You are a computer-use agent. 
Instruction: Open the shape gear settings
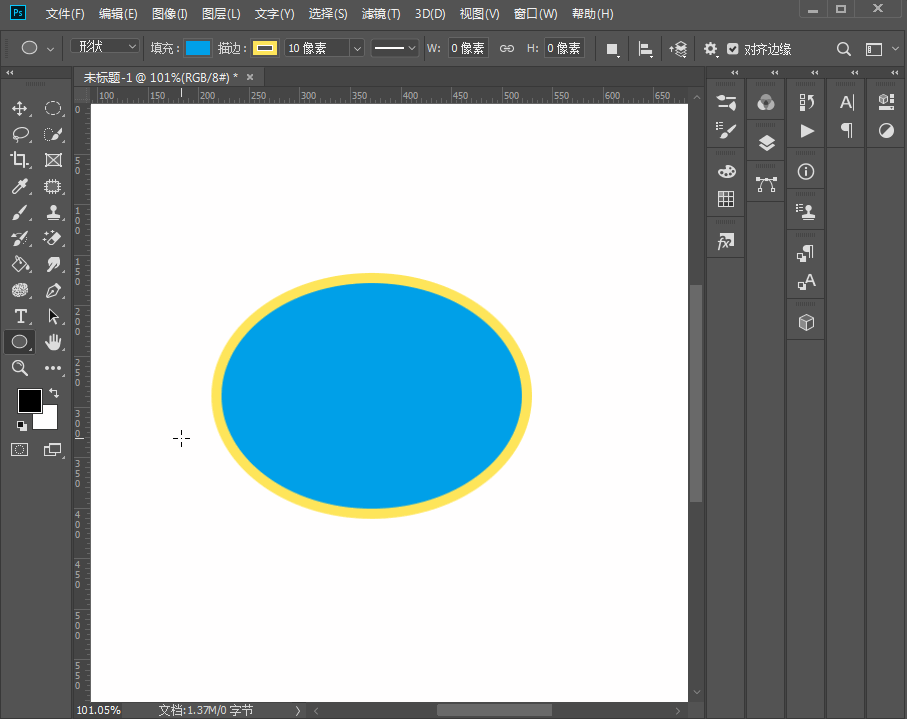710,49
